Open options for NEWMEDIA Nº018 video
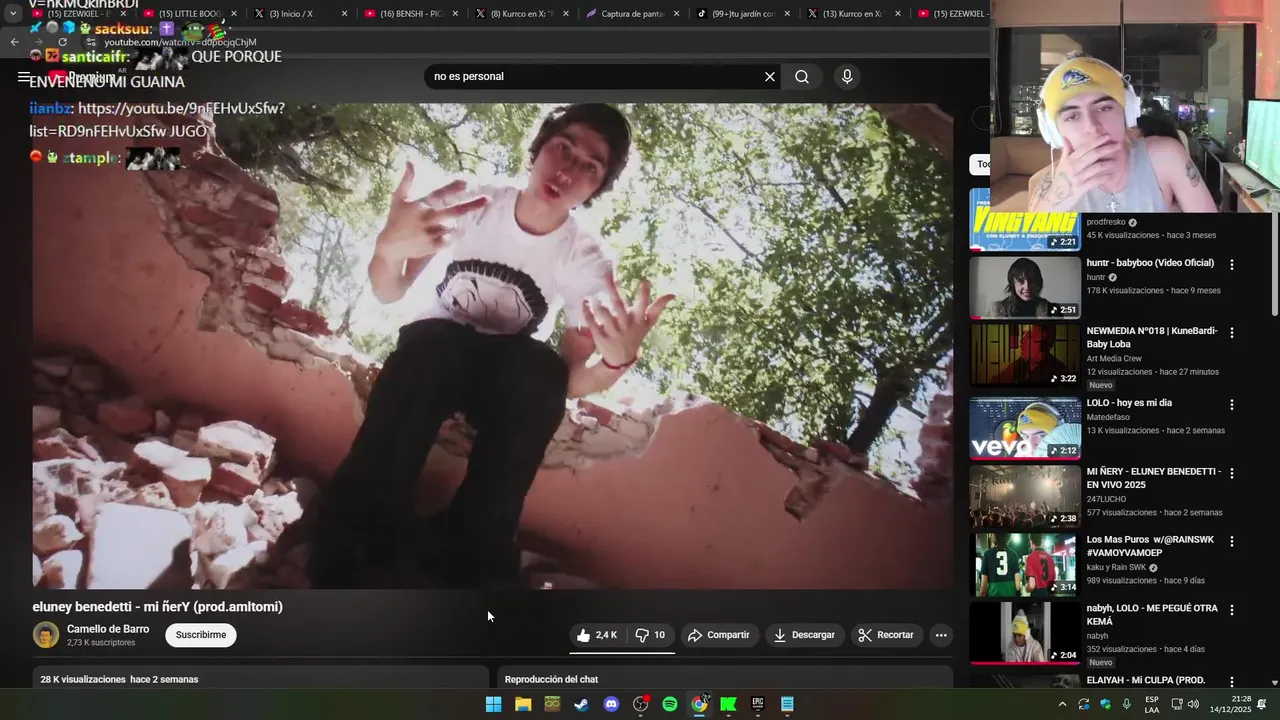 tap(1232, 333)
